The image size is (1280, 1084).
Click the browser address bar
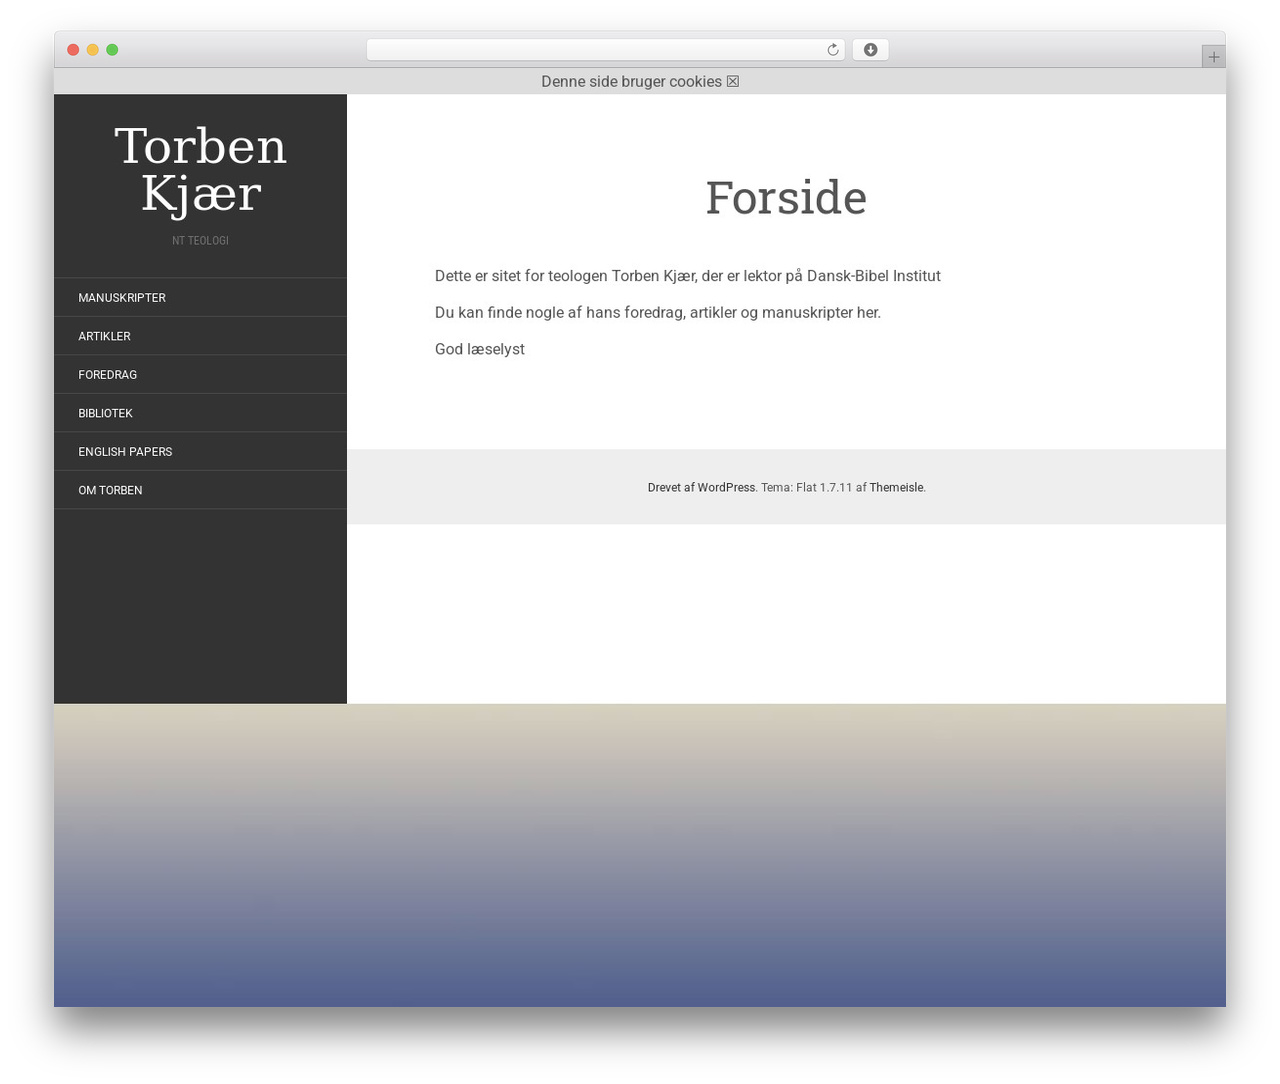[x=605, y=50]
